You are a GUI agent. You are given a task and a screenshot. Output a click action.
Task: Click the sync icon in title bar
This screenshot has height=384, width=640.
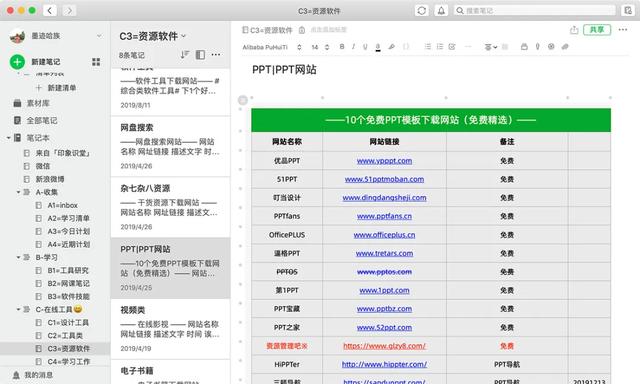coord(422,11)
